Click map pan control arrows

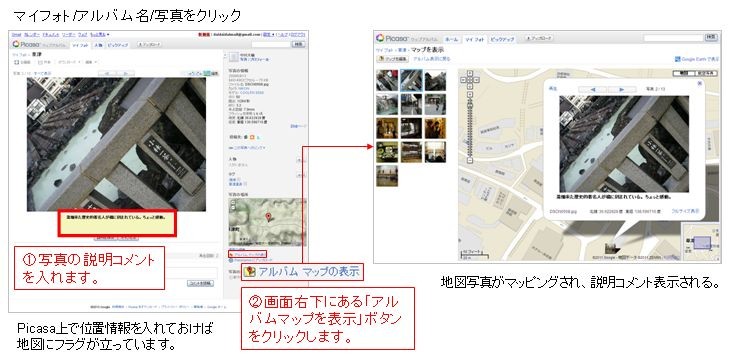(x=470, y=79)
